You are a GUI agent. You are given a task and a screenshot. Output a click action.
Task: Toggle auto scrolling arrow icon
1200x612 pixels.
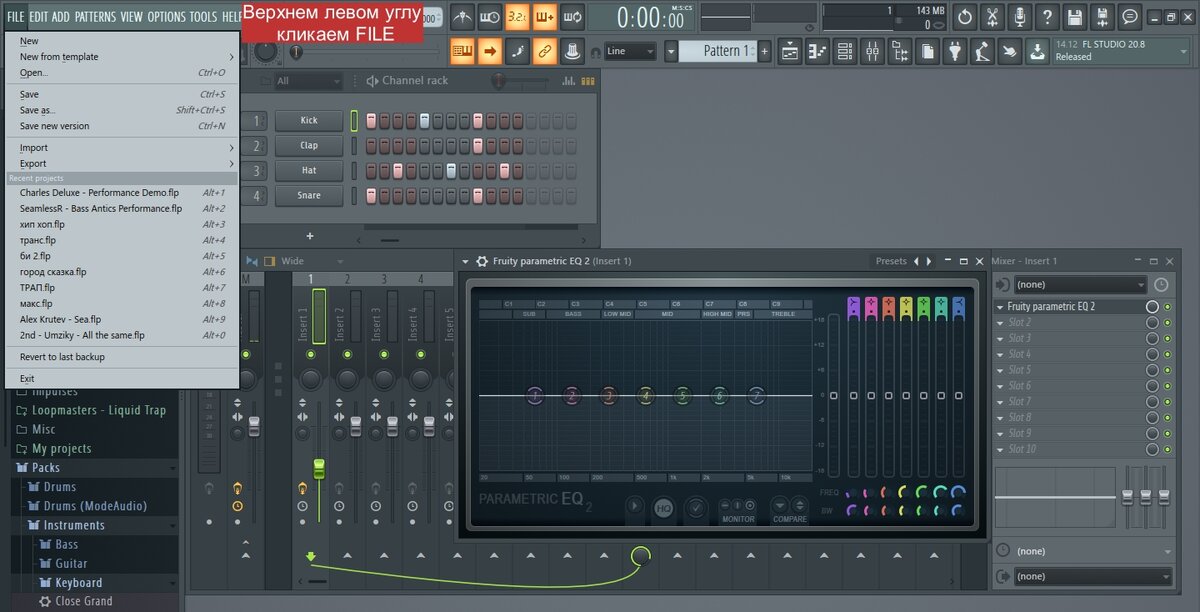click(x=490, y=51)
